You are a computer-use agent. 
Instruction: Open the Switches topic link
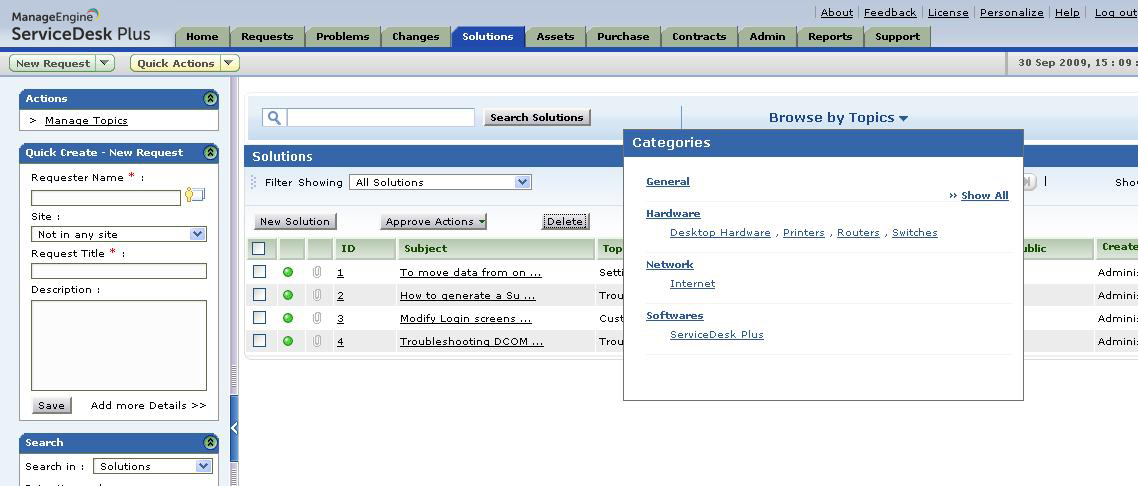pyautogui.click(x=914, y=233)
